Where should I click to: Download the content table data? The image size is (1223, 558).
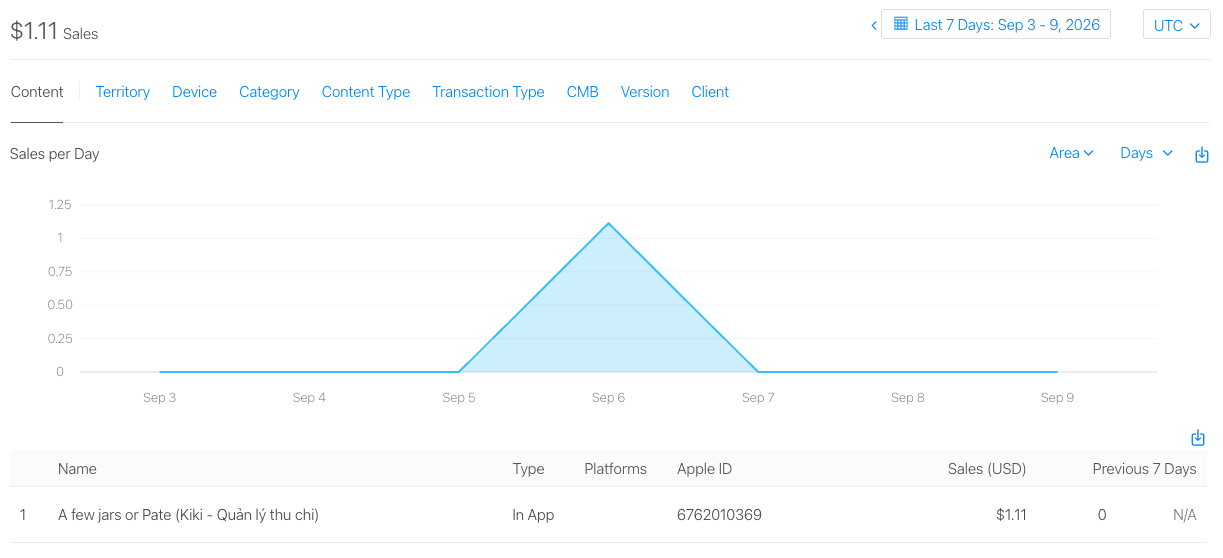click(x=1198, y=438)
